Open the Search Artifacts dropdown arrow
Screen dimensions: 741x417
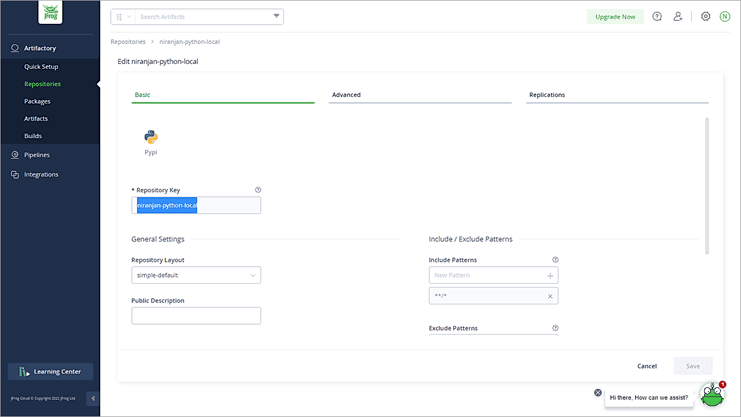[x=276, y=17]
